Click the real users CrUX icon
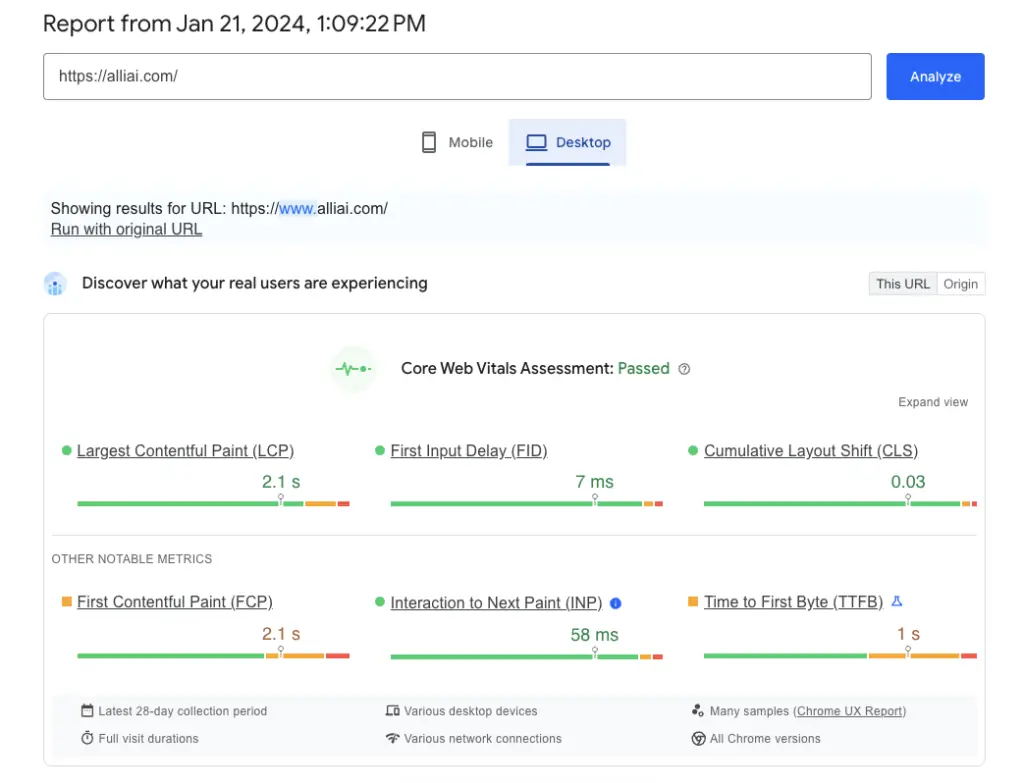 pyautogui.click(x=56, y=284)
